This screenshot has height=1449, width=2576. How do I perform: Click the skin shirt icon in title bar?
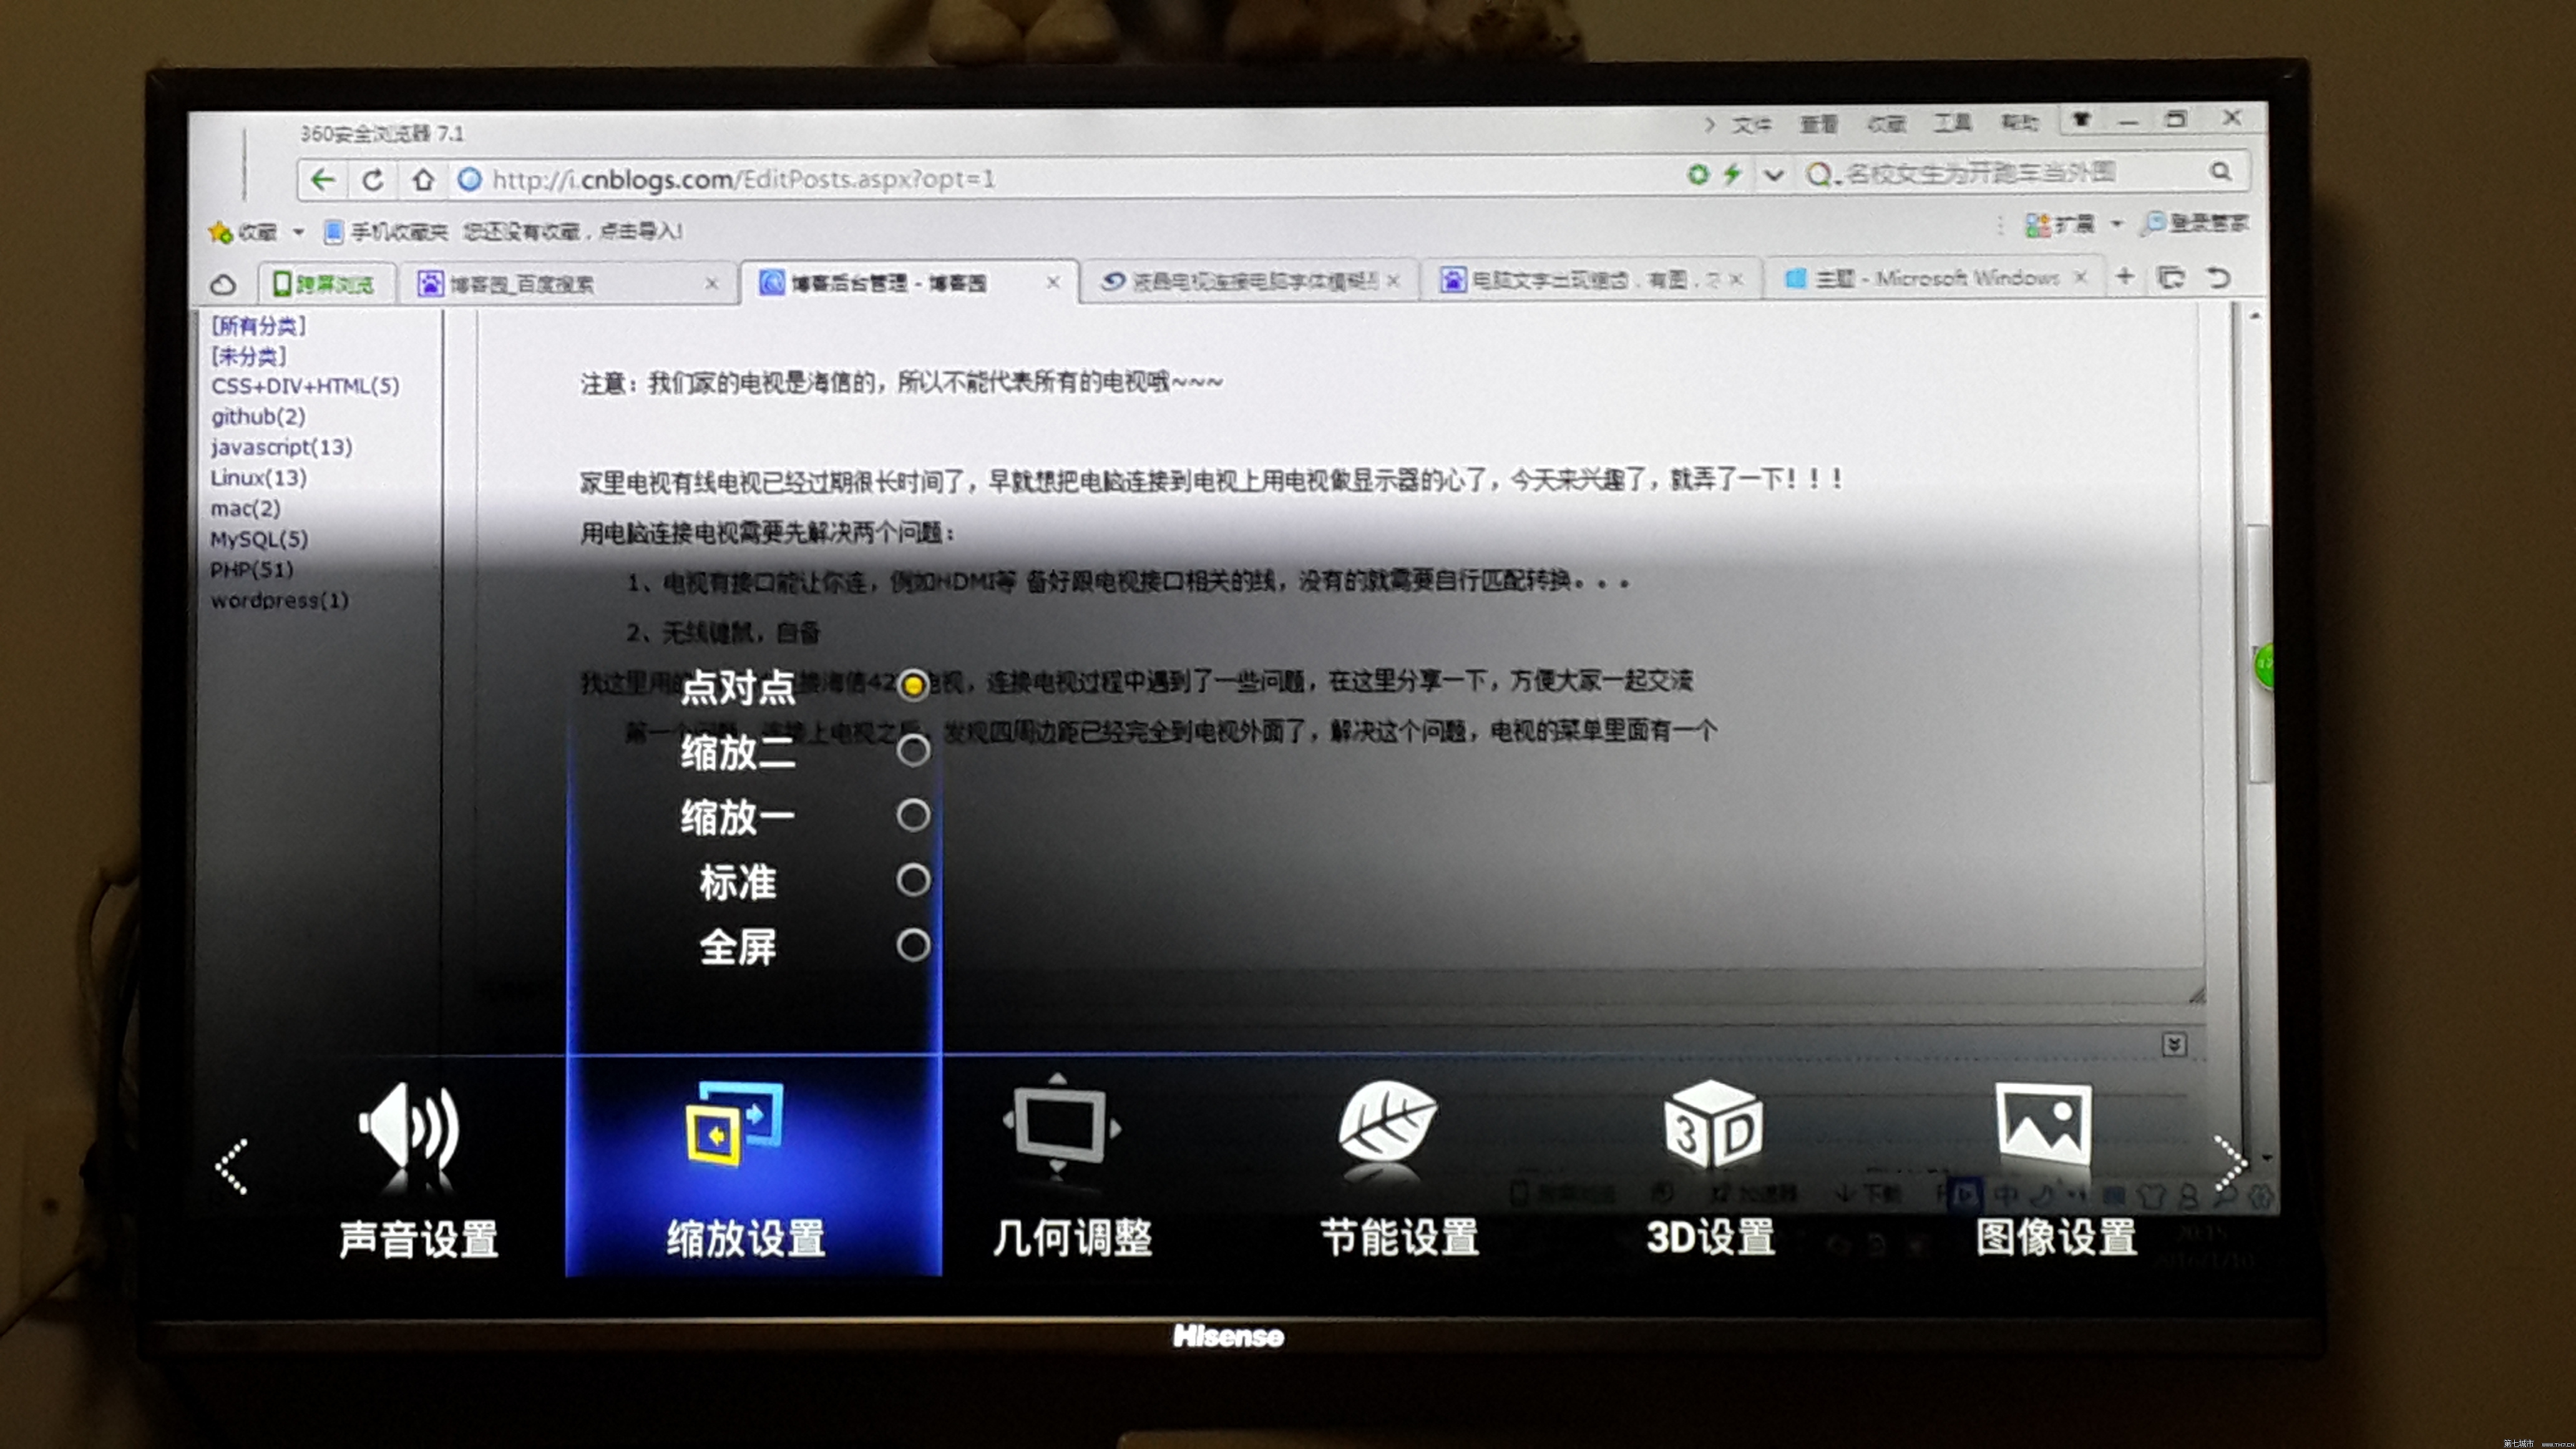click(x=2081, y=120)
